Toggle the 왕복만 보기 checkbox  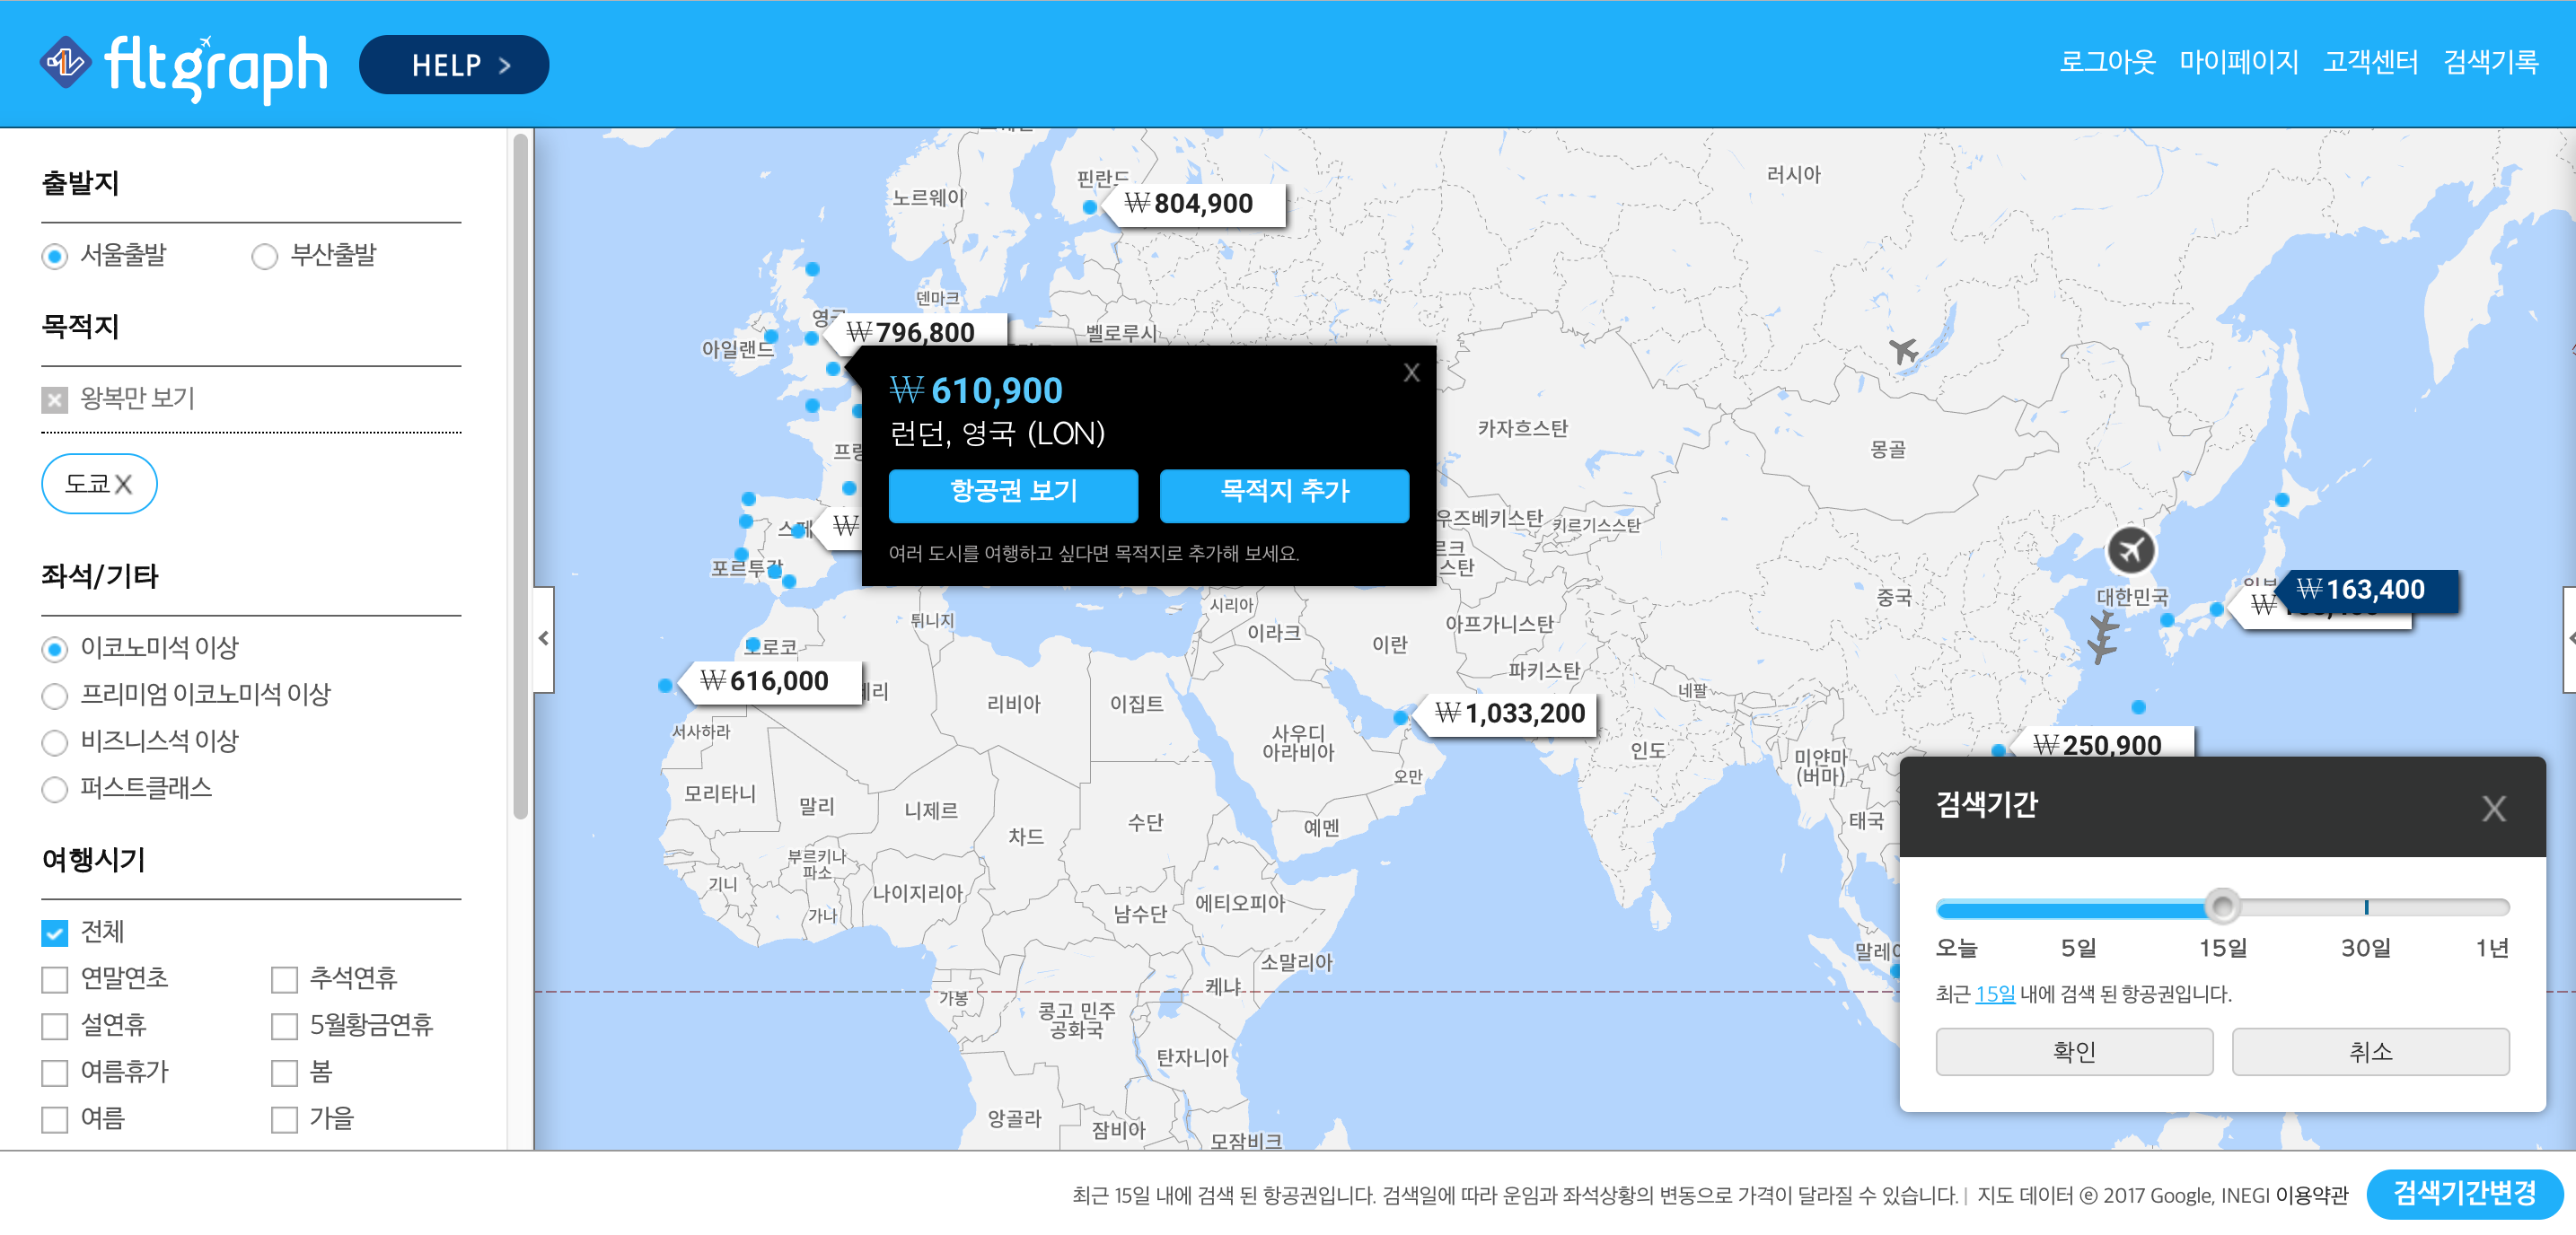(55, 400)
